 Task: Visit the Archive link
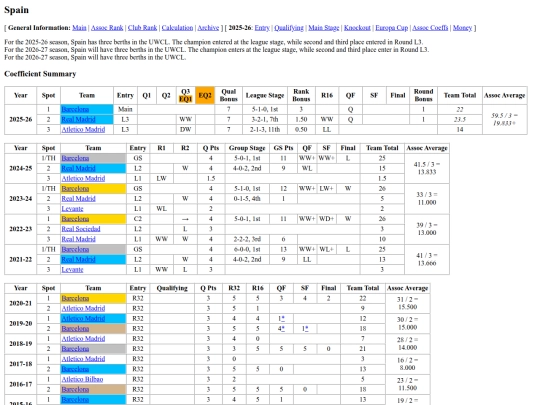pyautogui.click(x=208, y=28)
